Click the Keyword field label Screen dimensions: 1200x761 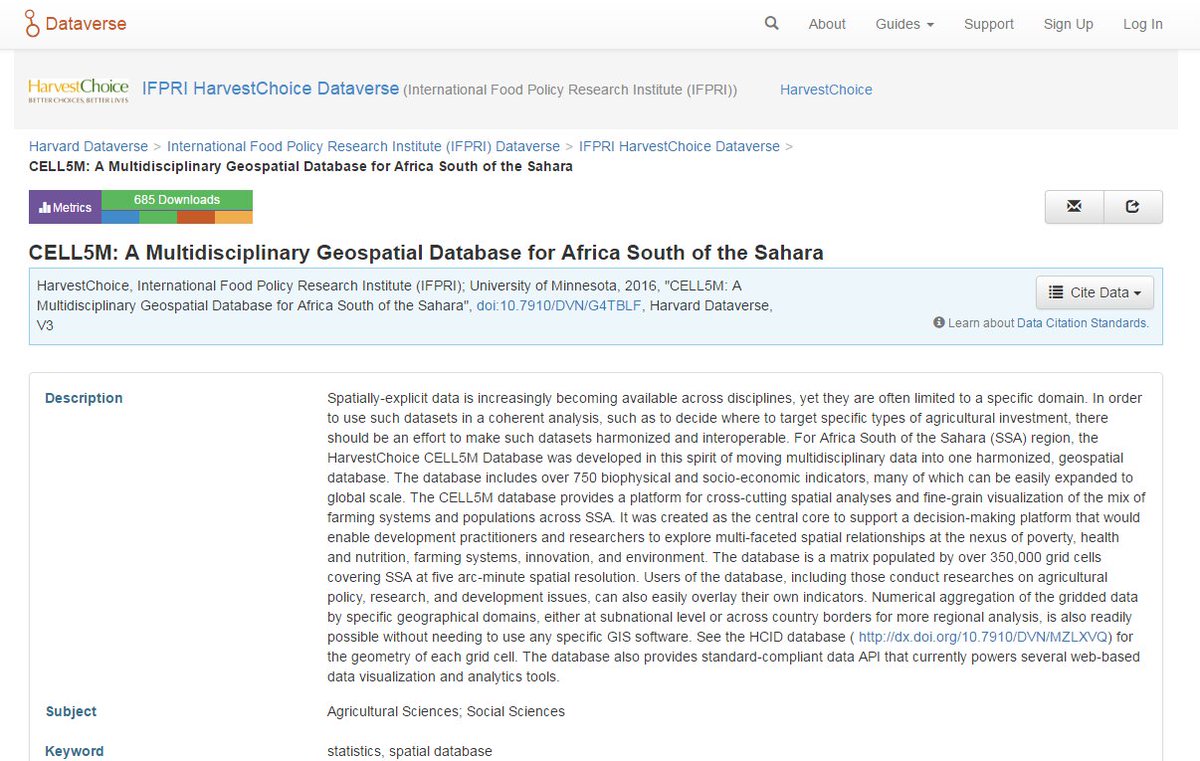click(74, 751)
